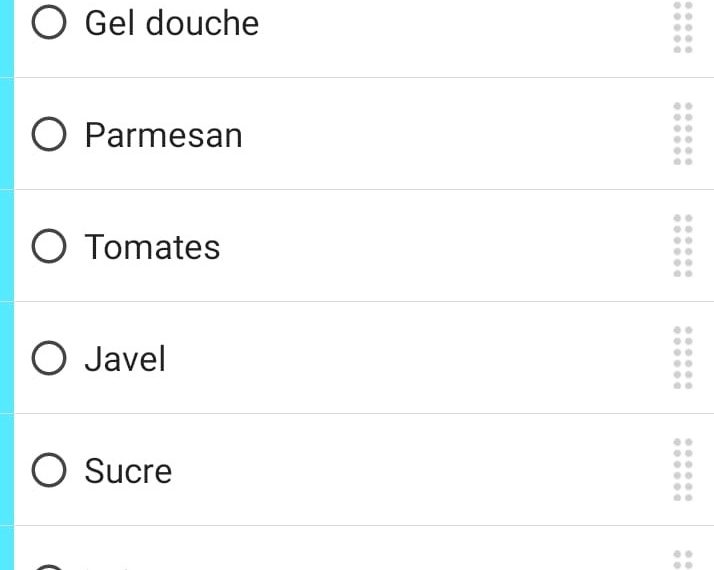This screenshot has height=570, width=714.
Task: Click the handle of the item below Sucre
Action: coord(683,560)
